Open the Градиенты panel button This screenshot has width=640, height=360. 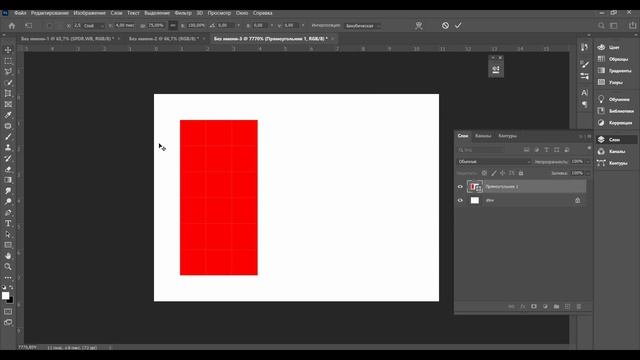pos(615,71)
